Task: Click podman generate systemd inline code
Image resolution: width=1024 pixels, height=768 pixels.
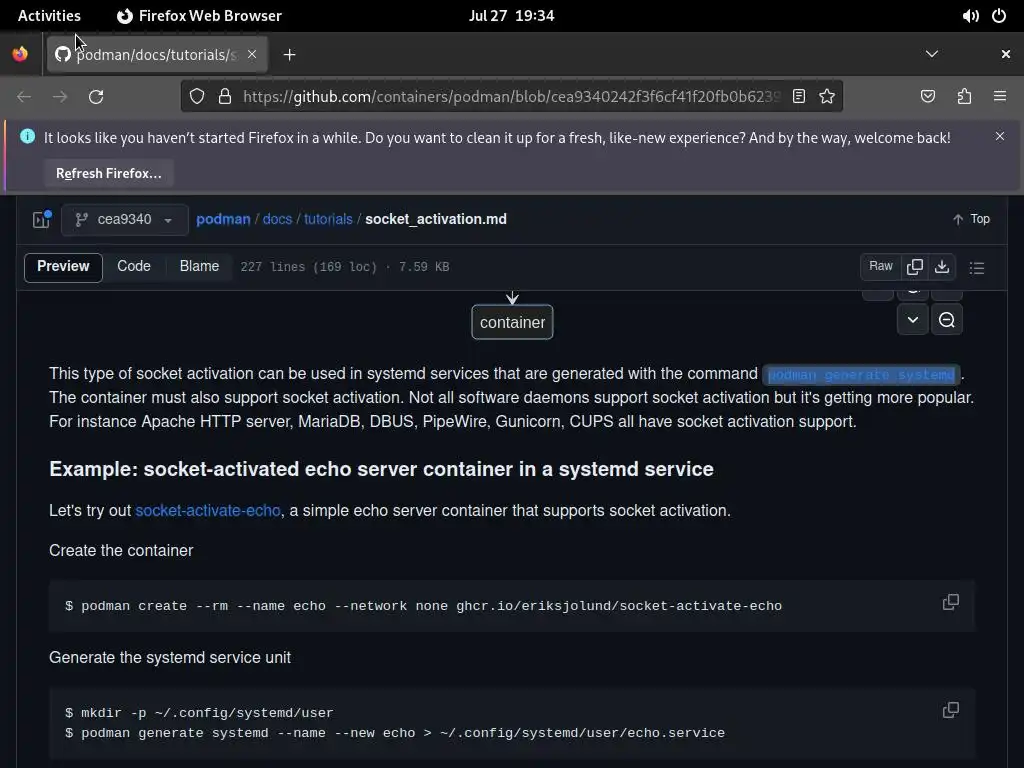Action: click(861, 374)
